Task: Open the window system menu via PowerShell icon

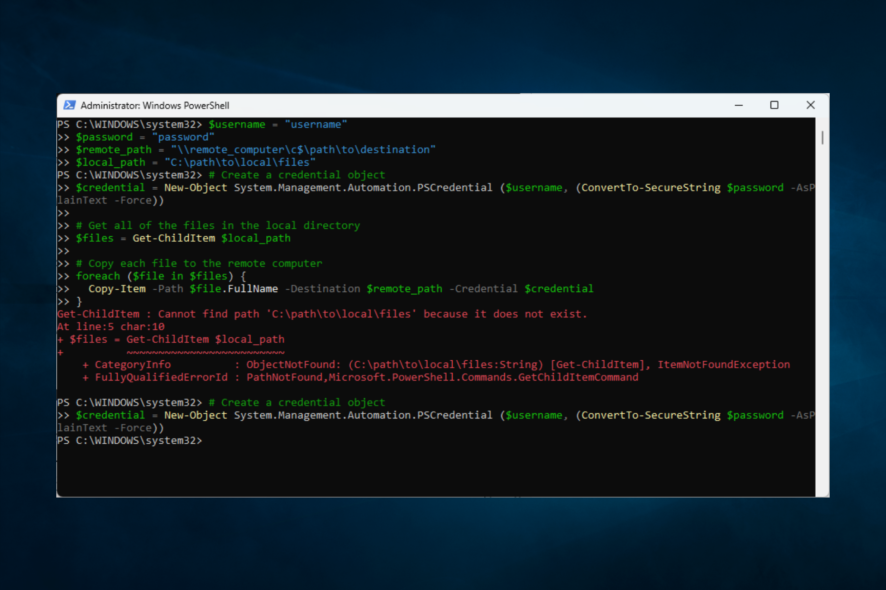Action: click(x=68, y=105)
